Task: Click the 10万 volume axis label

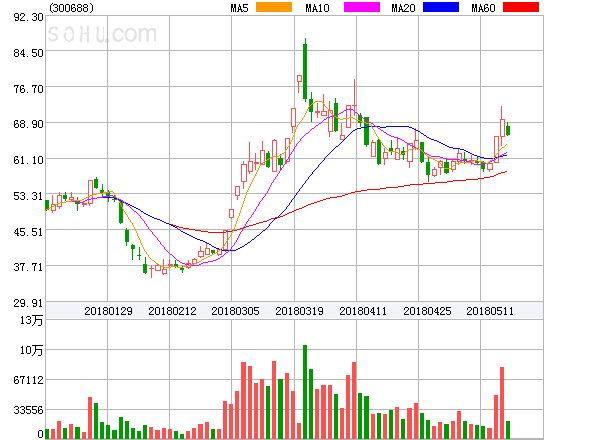Action: (x=32, y=350)
